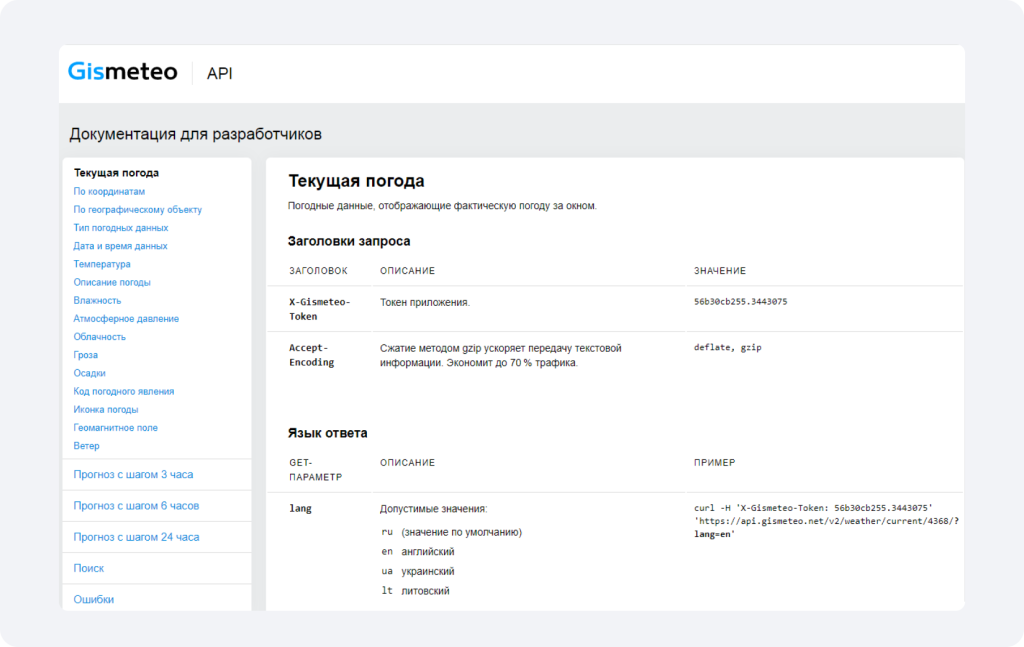Open the Иконка погоды link
Screen dimensions: 1024x647
(x=106, y=409)
